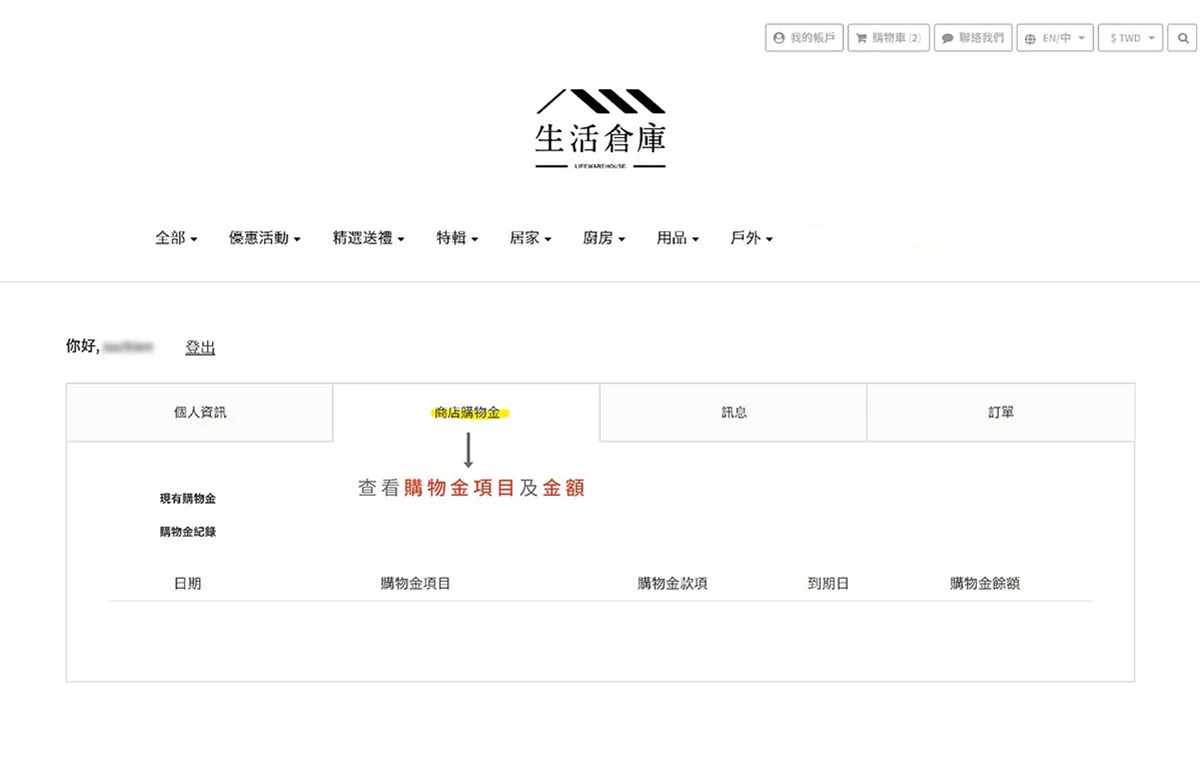Switch to the 訊息 tab

pos(733,412)
